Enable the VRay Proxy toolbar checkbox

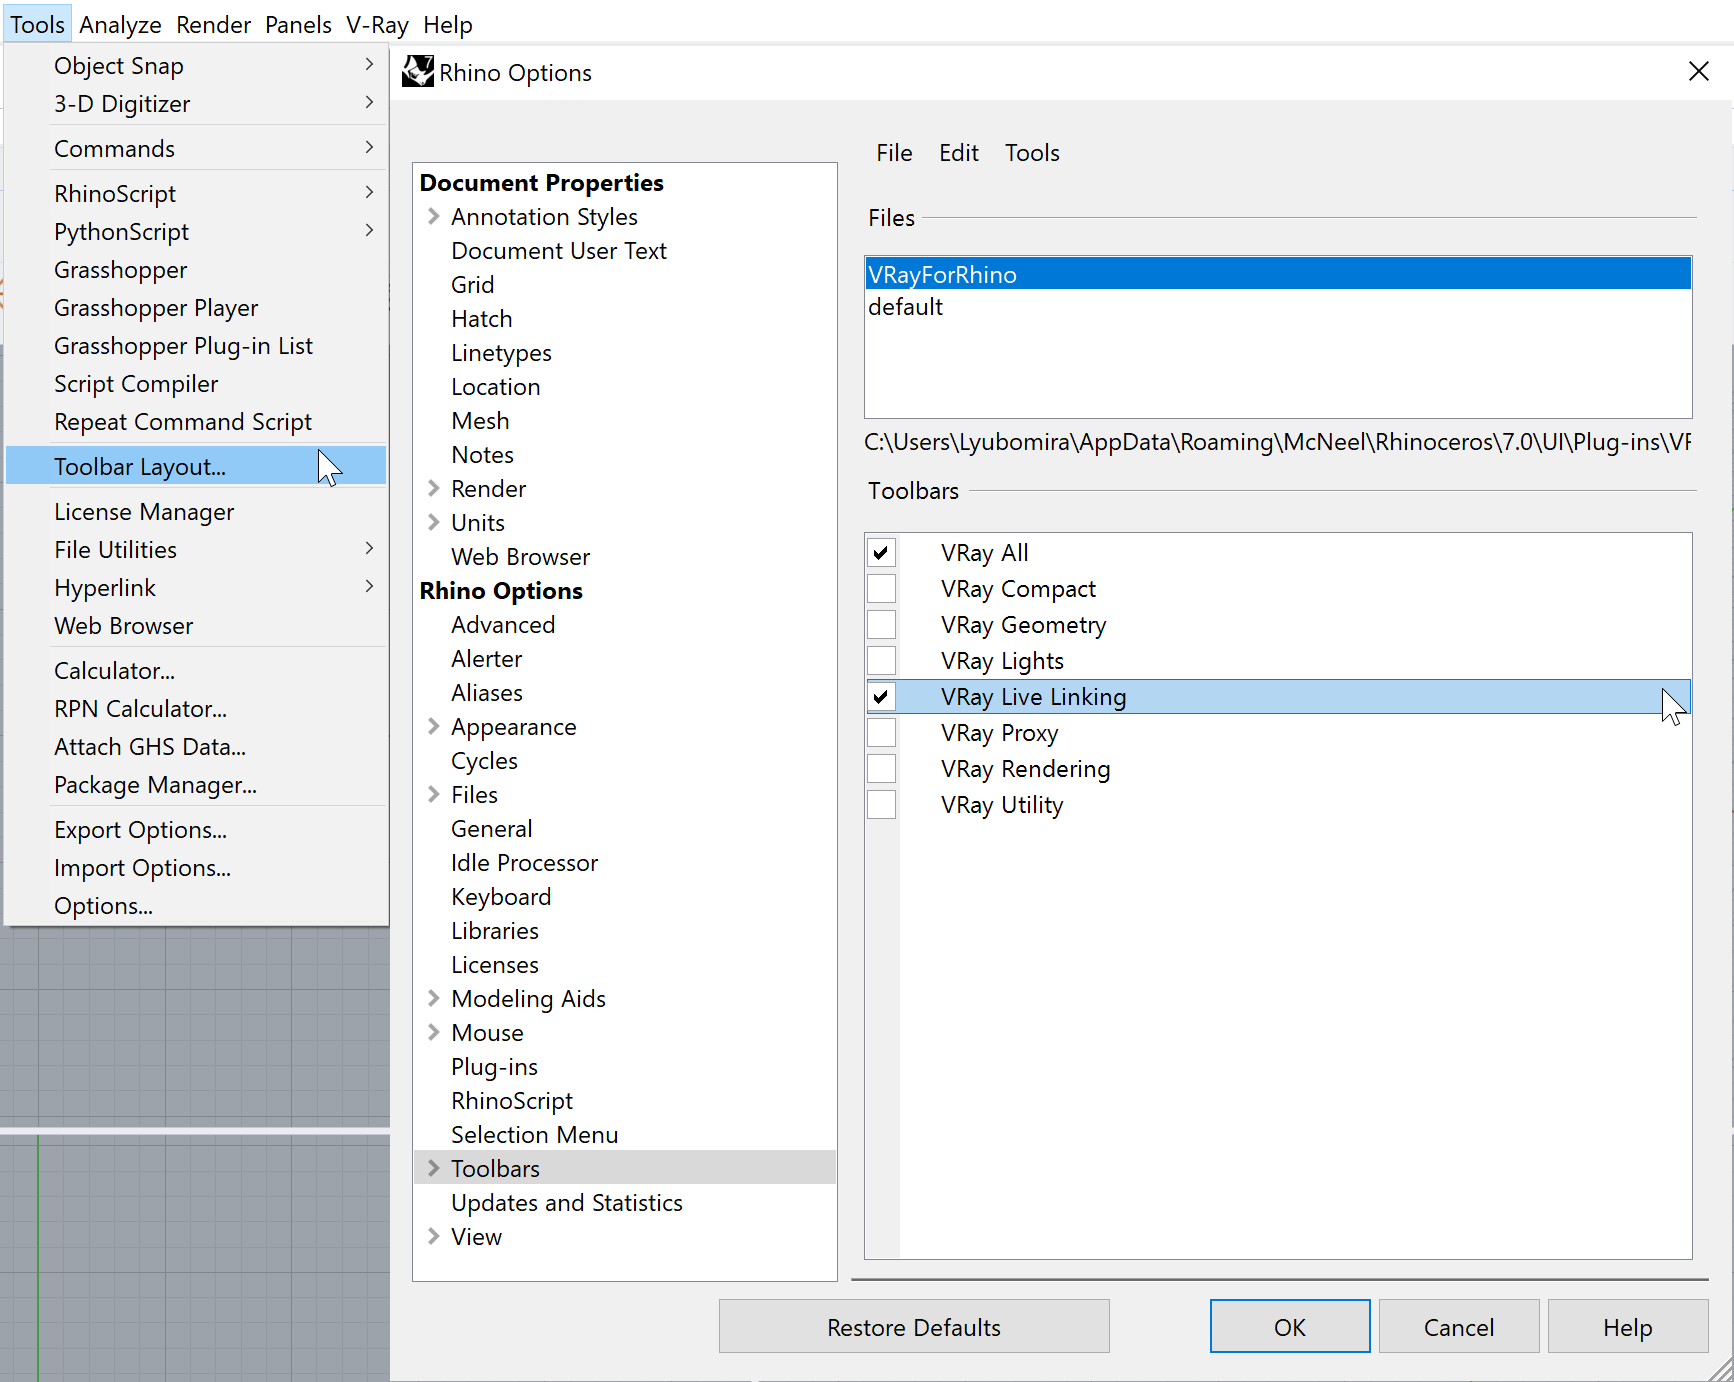[x=881, y=733]
